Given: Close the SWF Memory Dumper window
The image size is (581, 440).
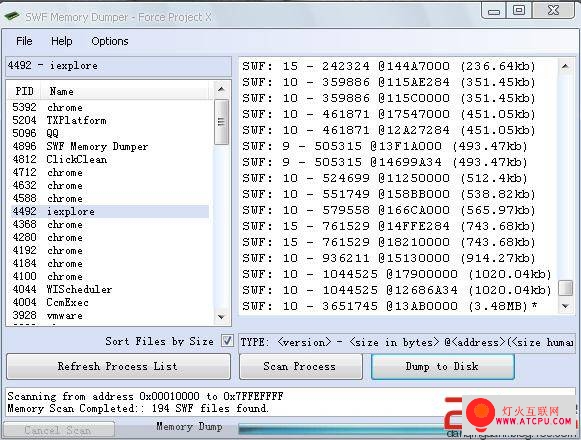Looking at the screenshot, I should [553, 10].
